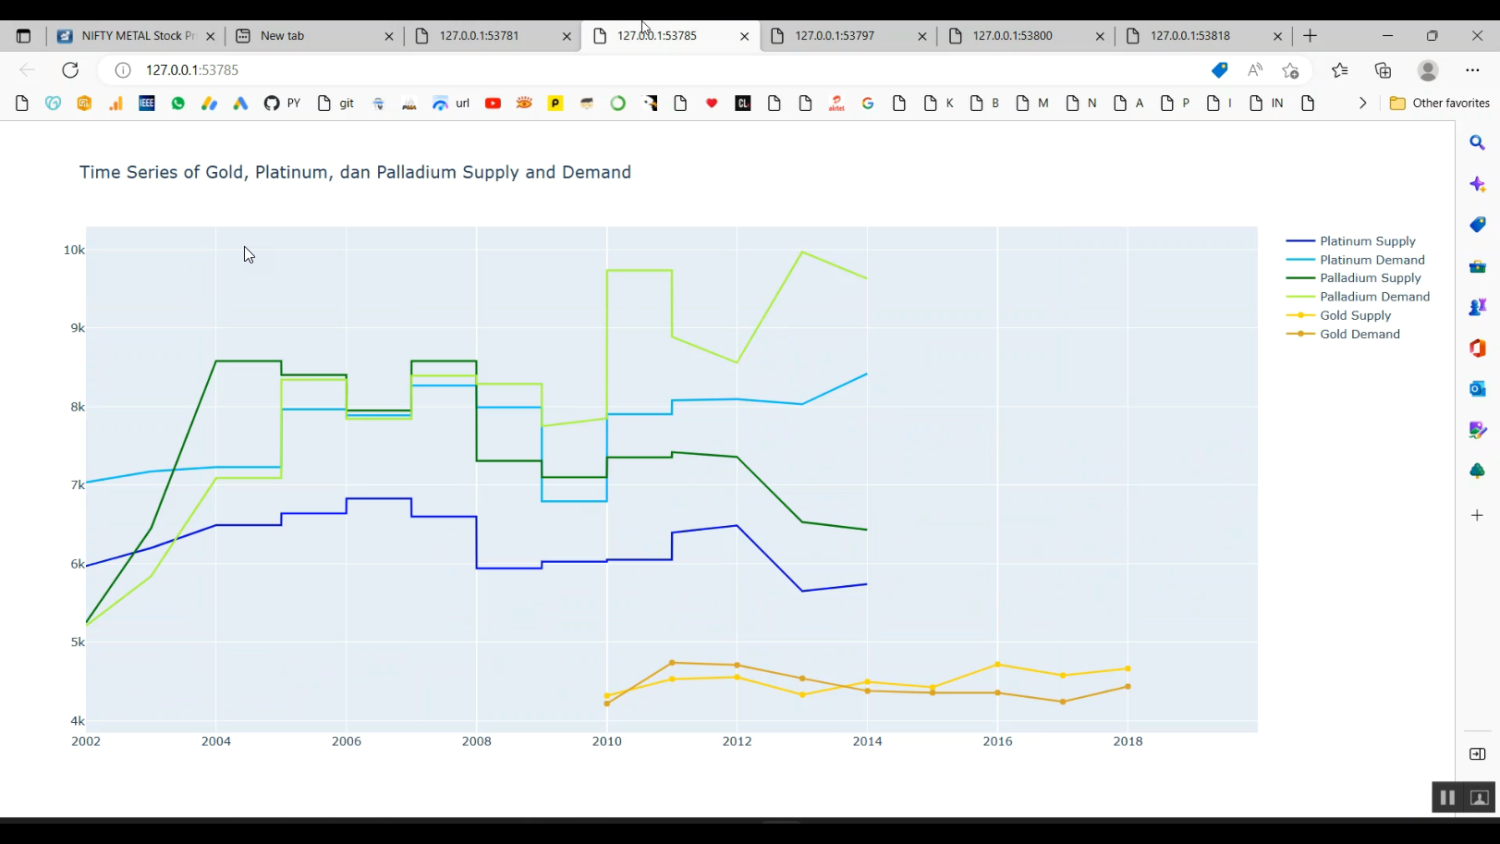The image size is (1500, 844).
Task: Toggle Gold Supply series in legend
Action: tap(1354, 315)
